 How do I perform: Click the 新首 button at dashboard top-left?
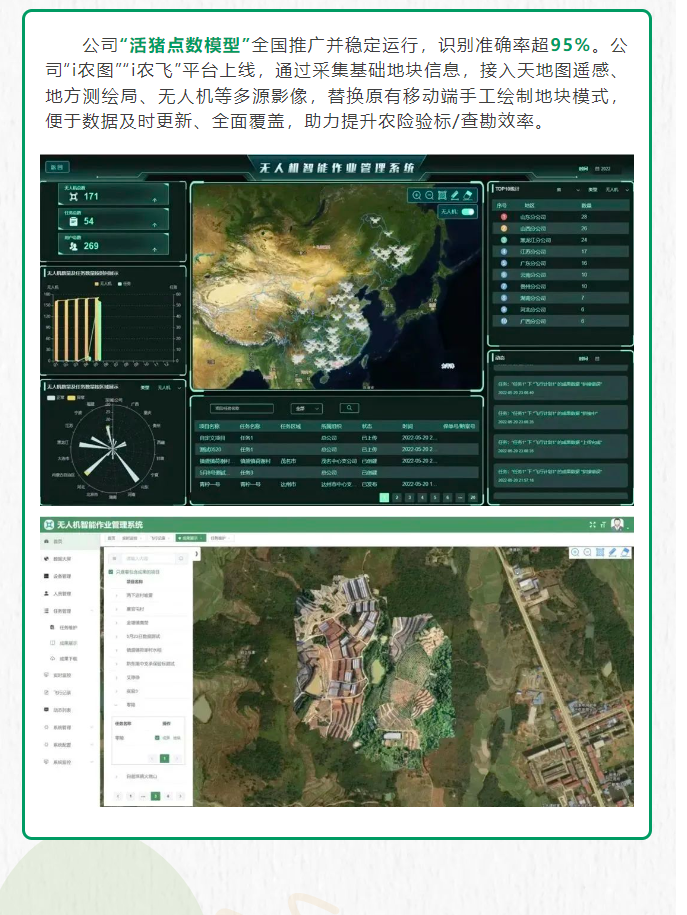click(x=57, y=167)
